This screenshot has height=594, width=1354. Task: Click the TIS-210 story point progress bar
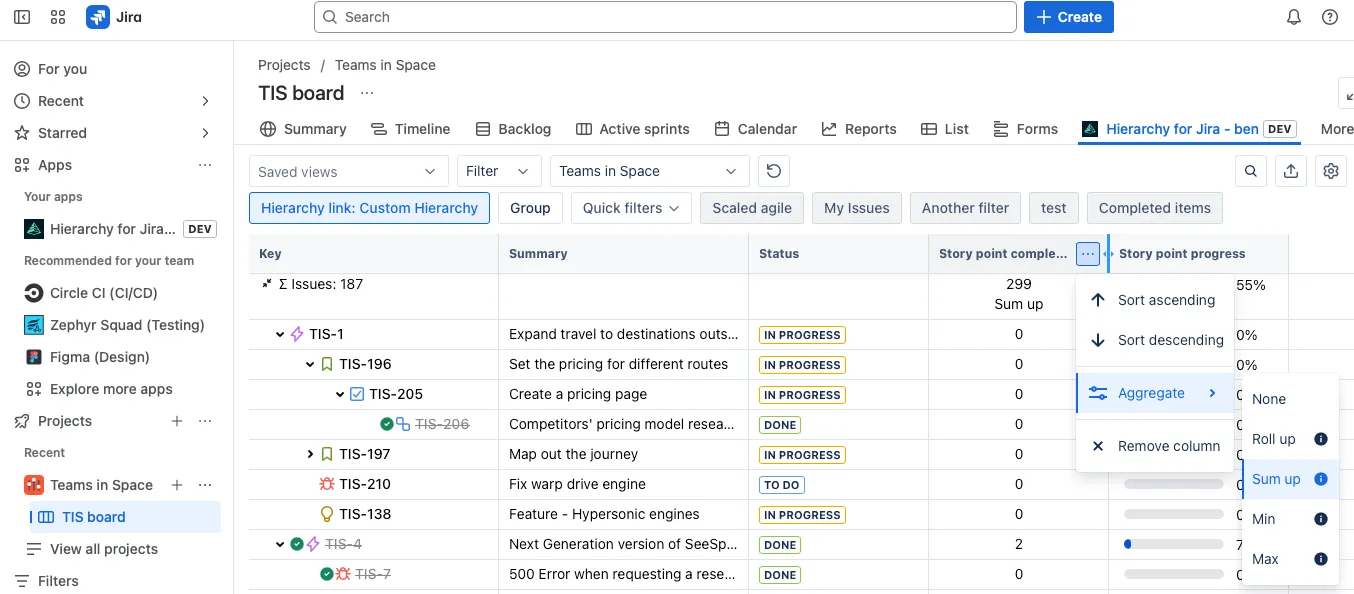click(x=1173, y=484)
